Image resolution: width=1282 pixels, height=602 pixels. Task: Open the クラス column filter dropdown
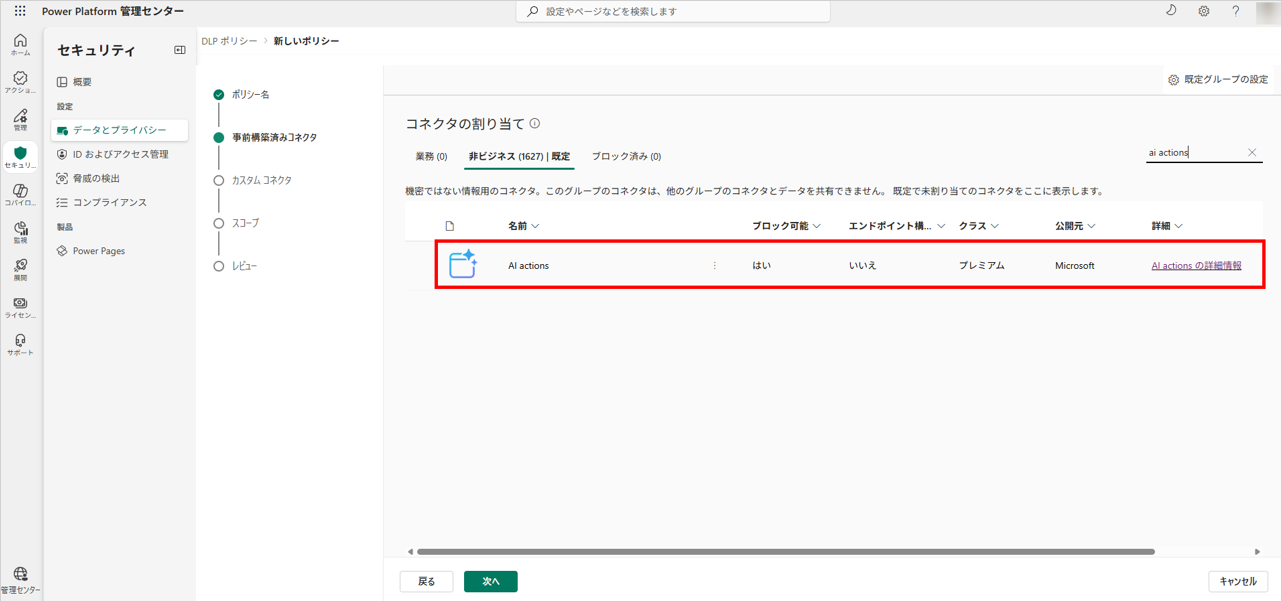point(994,226)
